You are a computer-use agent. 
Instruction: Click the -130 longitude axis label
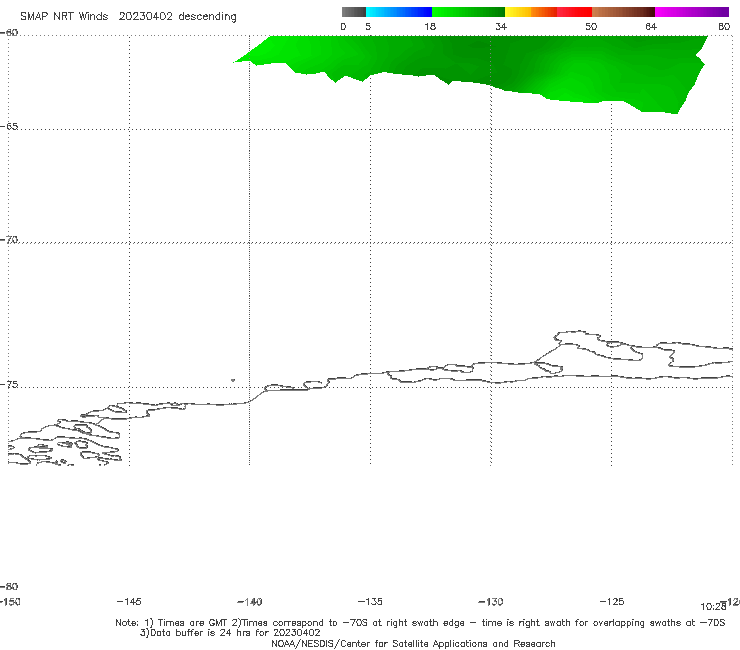click(x=491, y=602)
